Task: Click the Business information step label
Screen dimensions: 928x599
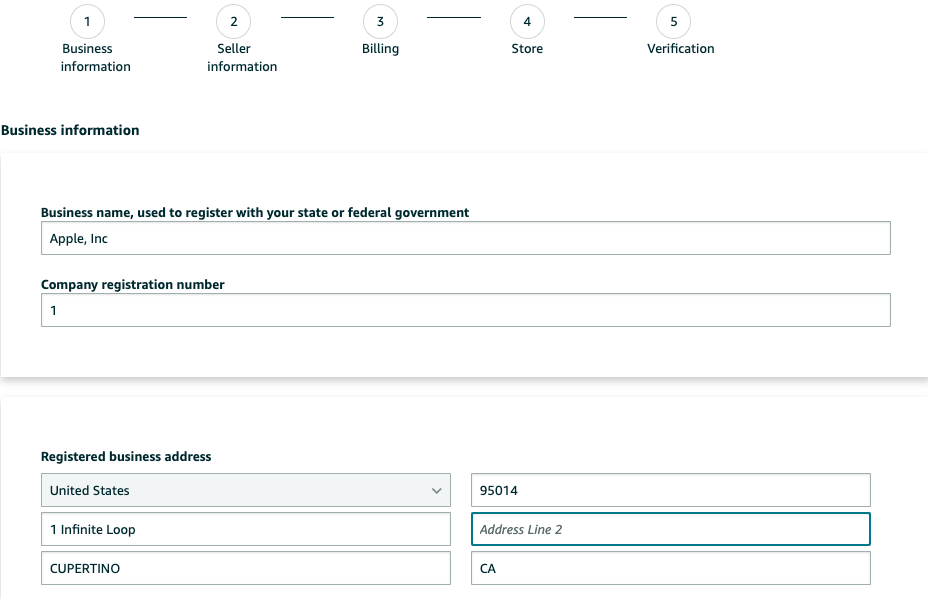Action: coord(95,57)
